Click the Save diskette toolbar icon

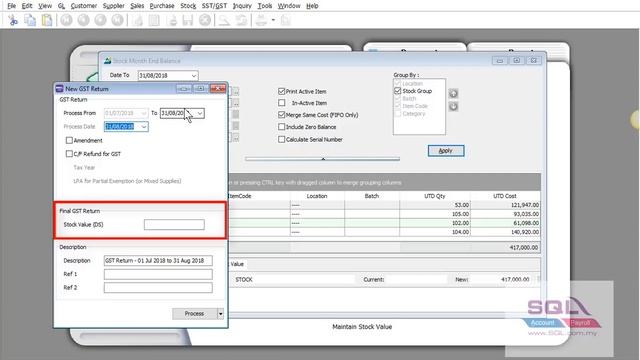click(x=188, y=20)
